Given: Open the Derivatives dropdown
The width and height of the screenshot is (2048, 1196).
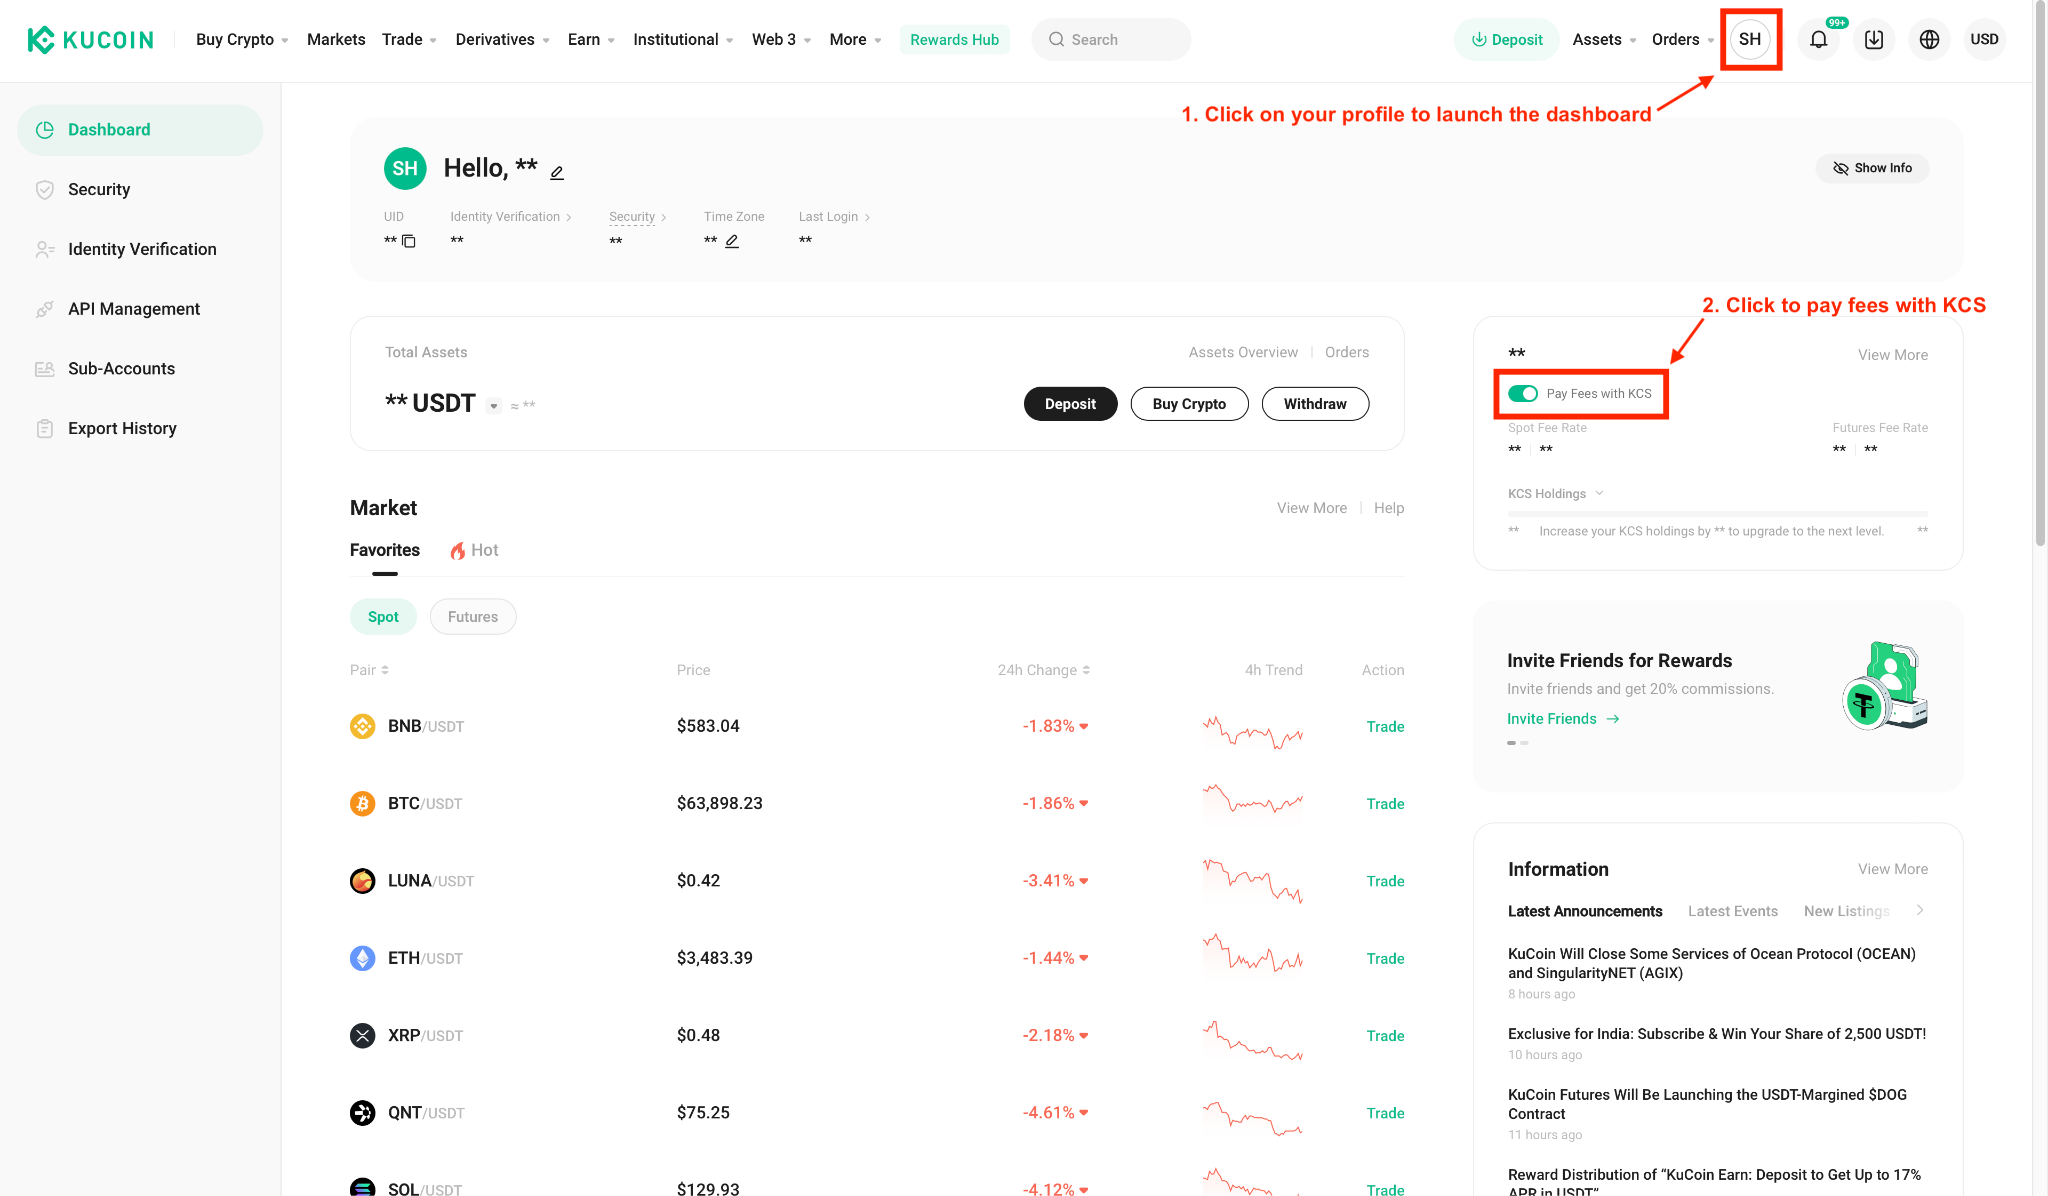Looking at the screenshot, I should (x=502, y=40).
